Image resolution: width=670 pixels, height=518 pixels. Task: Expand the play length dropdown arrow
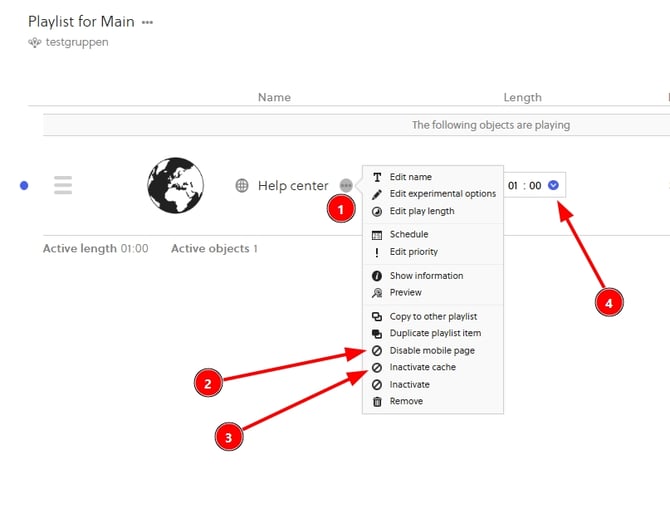click(x=553, y=185)
